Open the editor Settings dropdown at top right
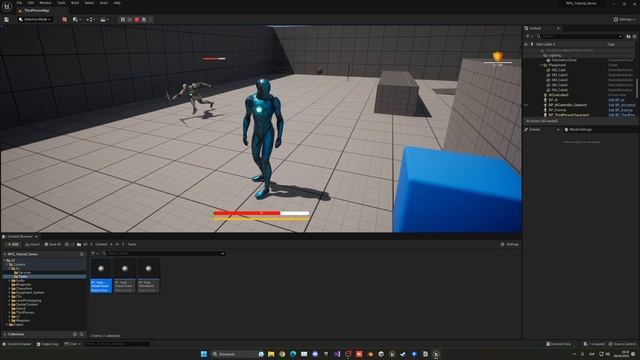Screen dimensions: 640x360 point(624,19)
